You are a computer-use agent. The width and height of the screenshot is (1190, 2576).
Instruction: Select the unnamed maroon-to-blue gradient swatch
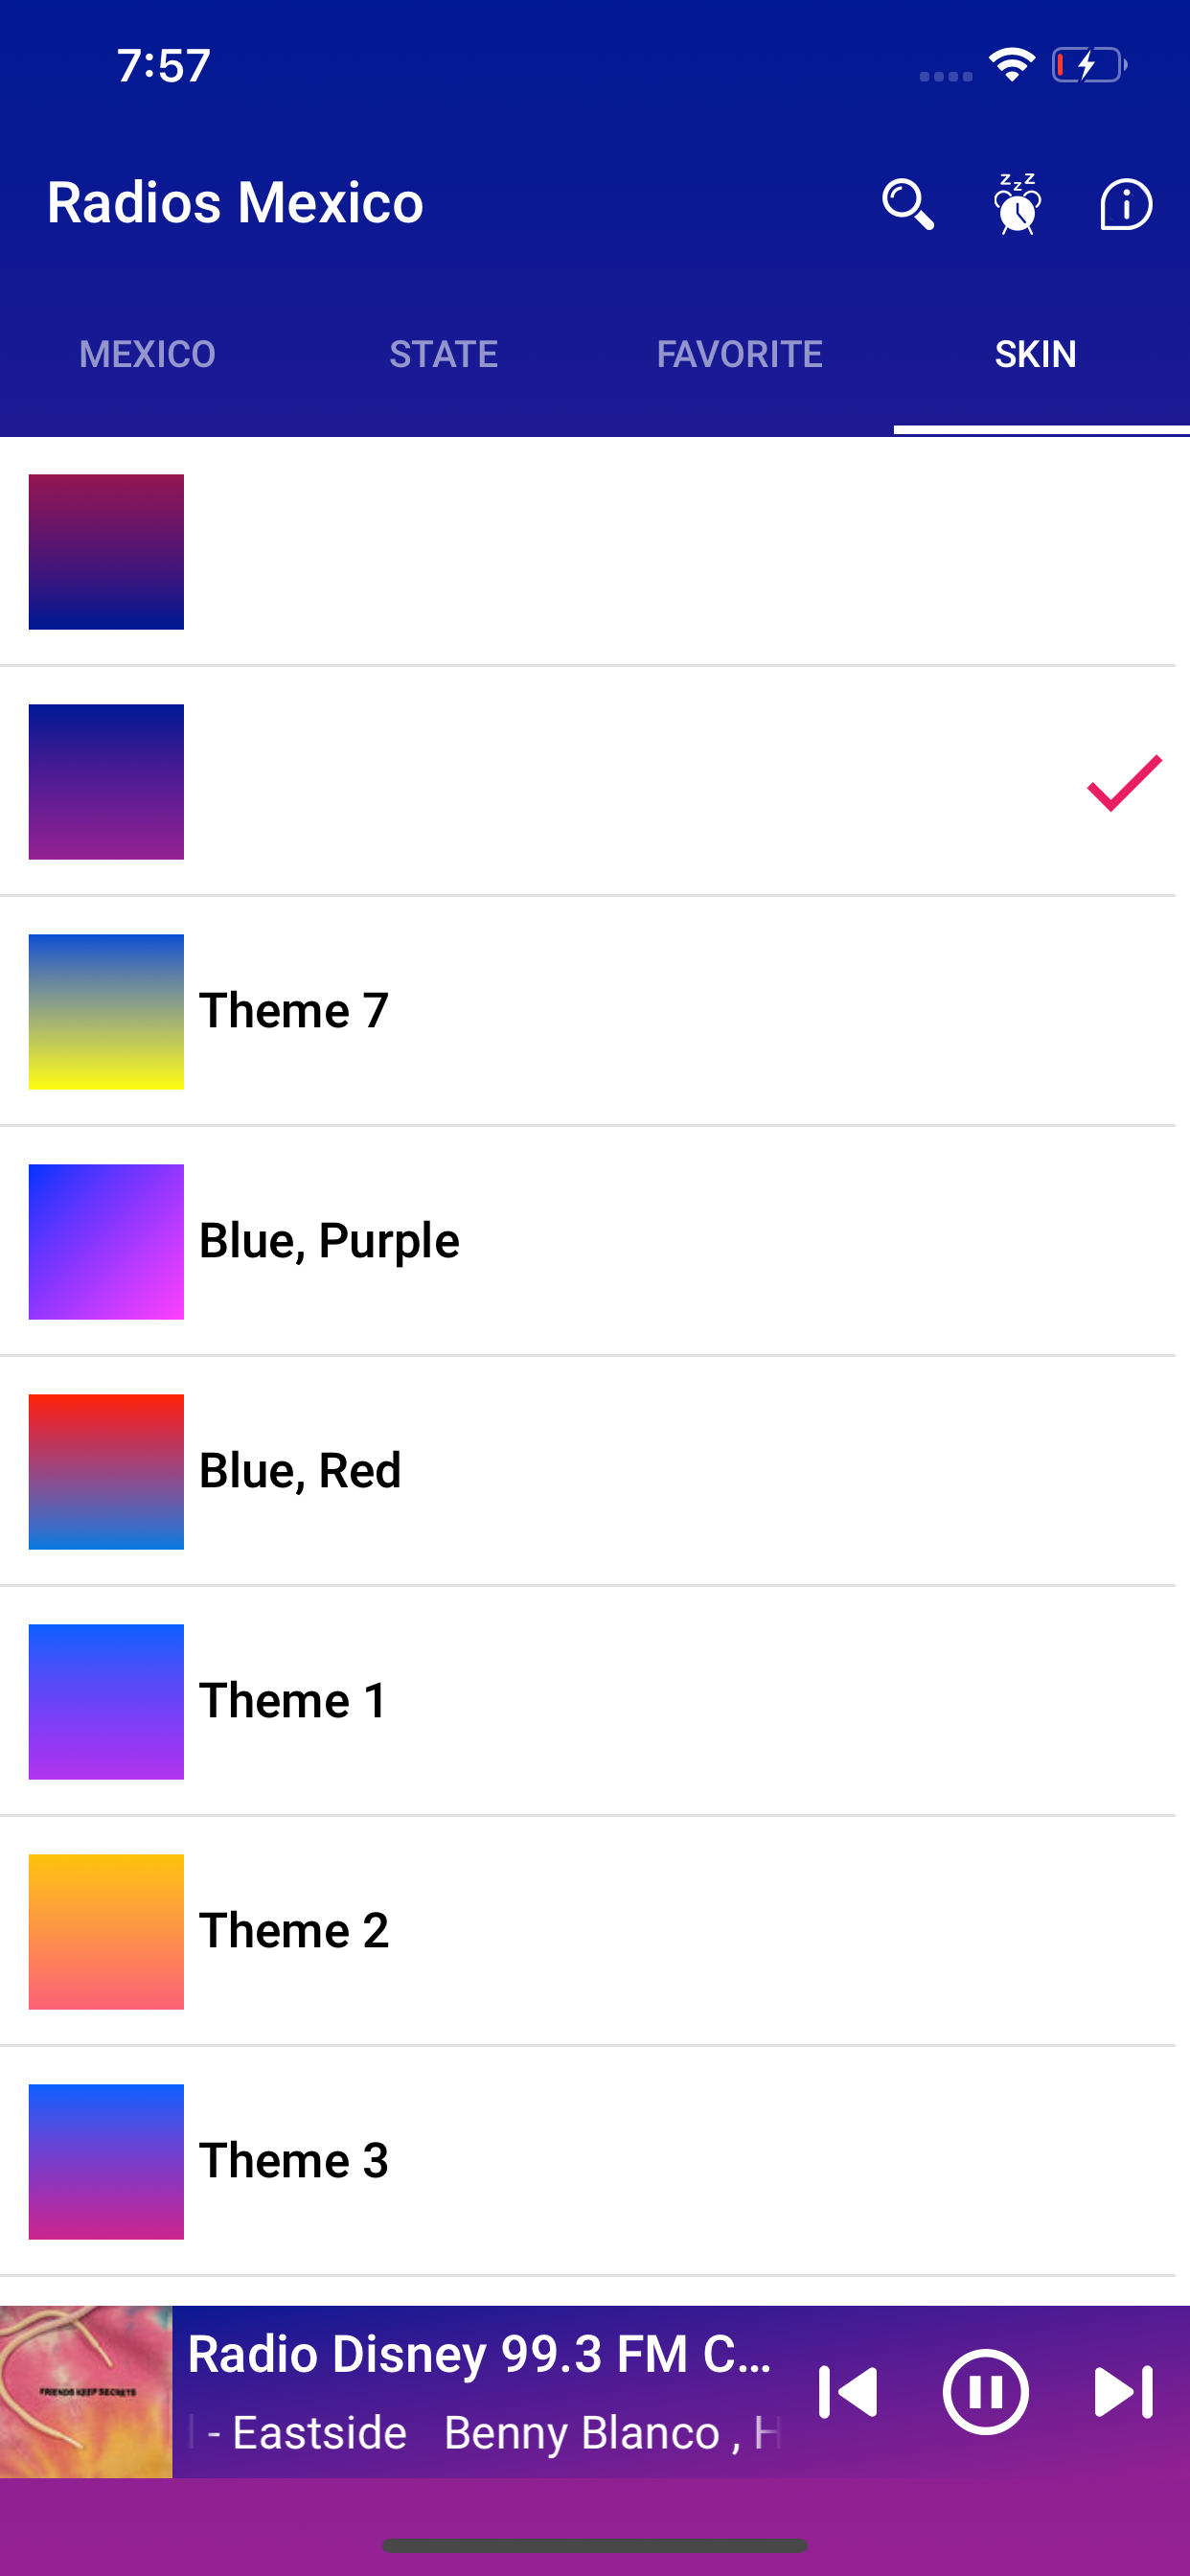[106, 552]
